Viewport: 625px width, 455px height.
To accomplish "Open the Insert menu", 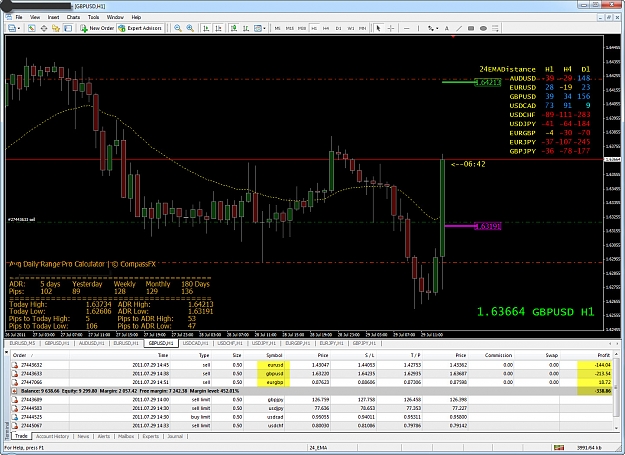I will 53,17.
